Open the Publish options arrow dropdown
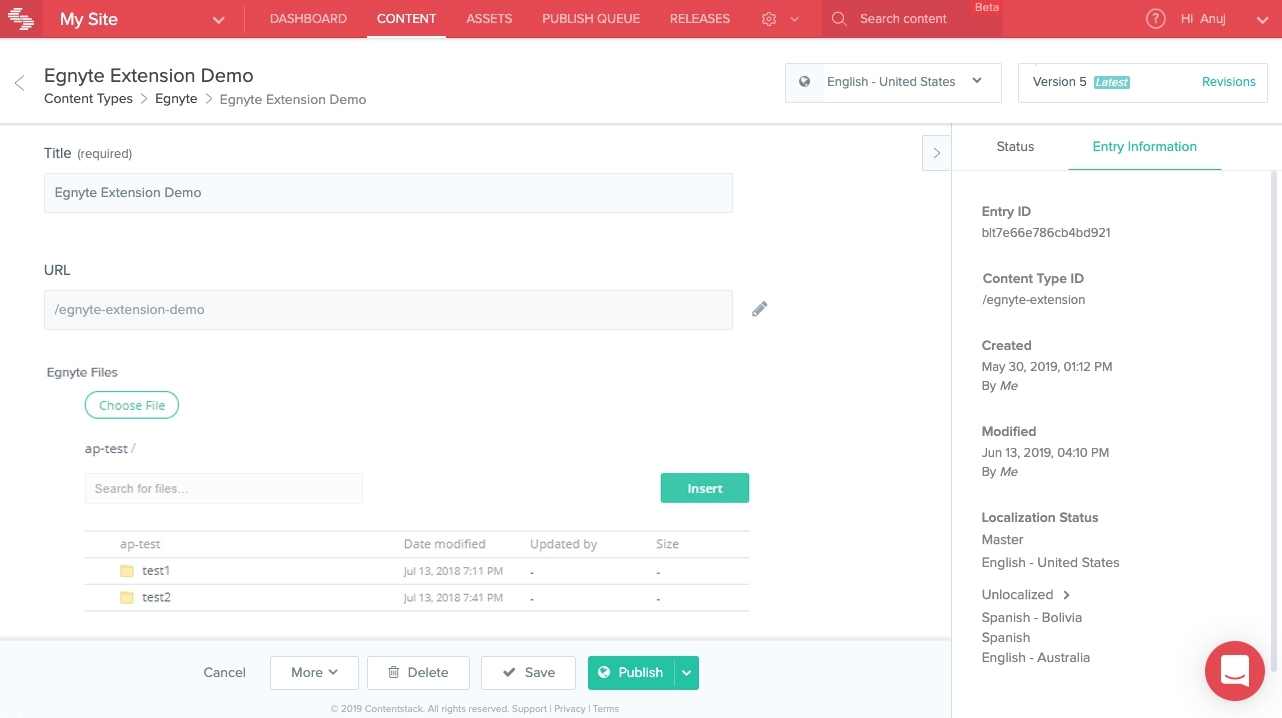The width and height of the screenshot is (1282, 718). pyautogui.click(x=687, y=673)
